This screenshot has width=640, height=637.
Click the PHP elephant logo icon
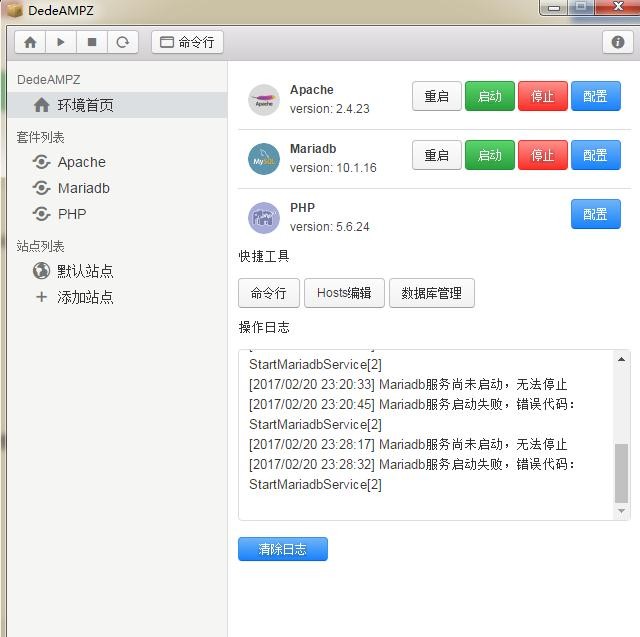coord(264,218)
